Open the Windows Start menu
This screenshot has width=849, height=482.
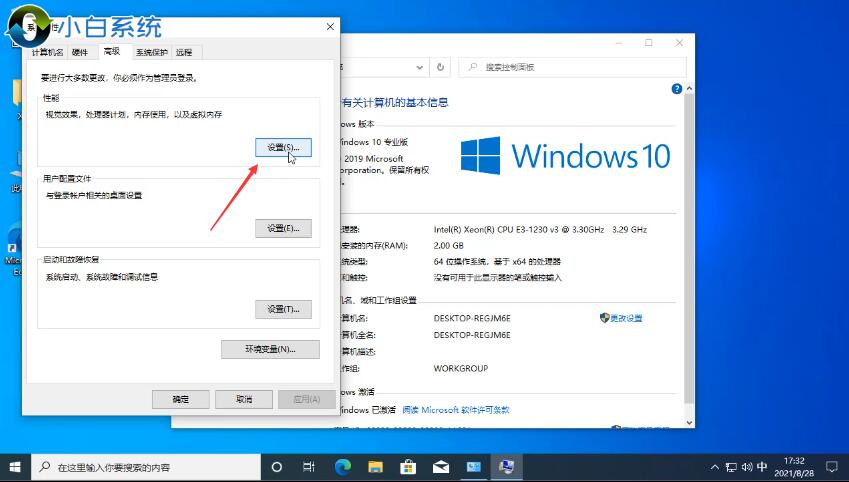(x=15, y=467)
